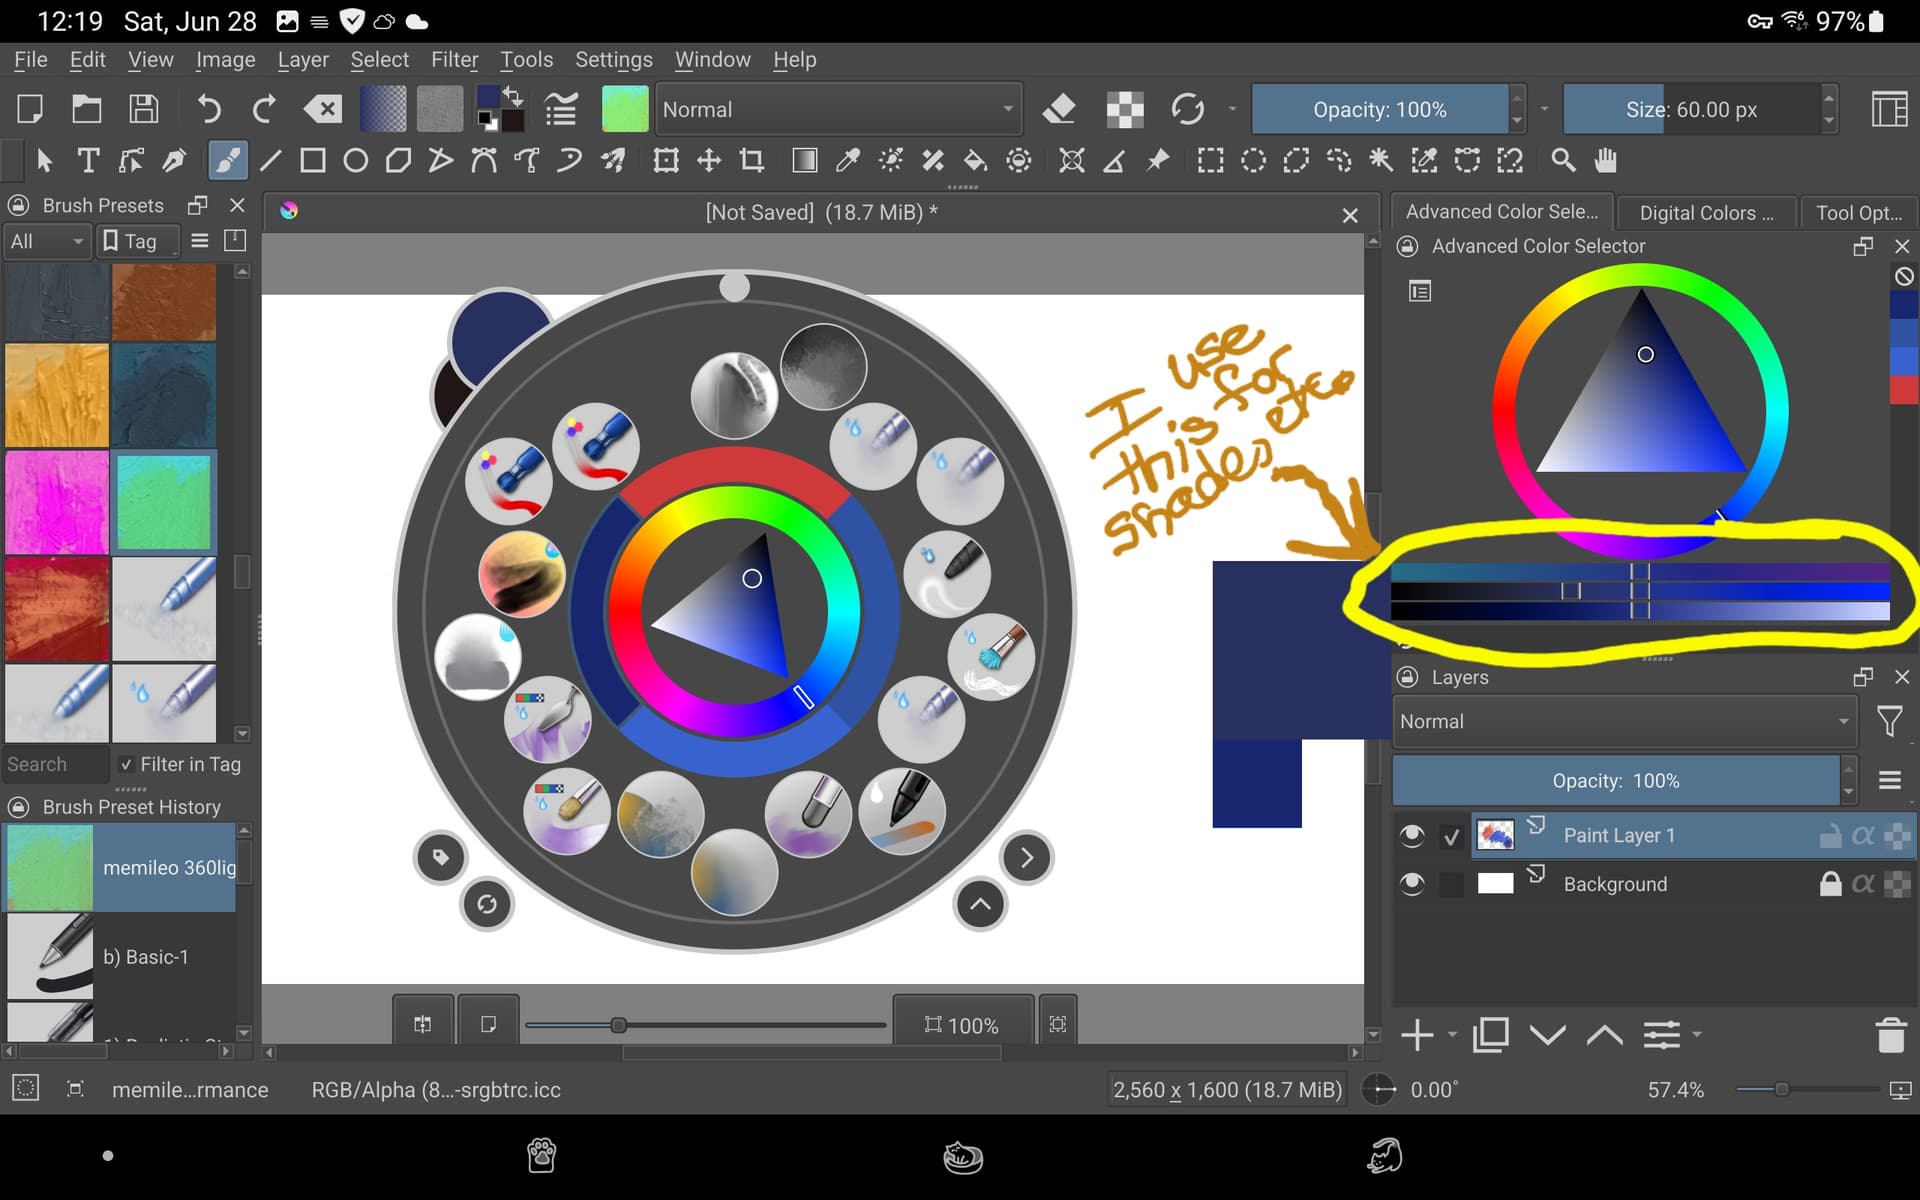
Task: Select b) Basic-1 brush preset
Action: (x=120, y=956)
